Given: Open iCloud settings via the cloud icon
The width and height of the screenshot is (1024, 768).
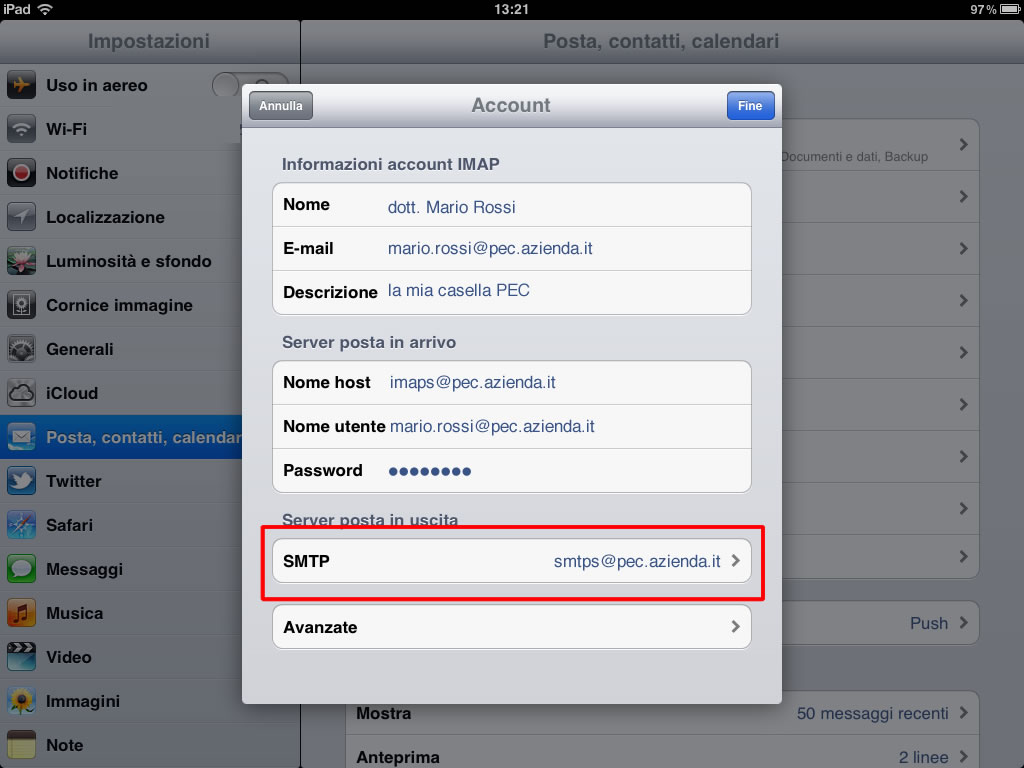Looking at the screenshot, I should (x=21, y=393).
